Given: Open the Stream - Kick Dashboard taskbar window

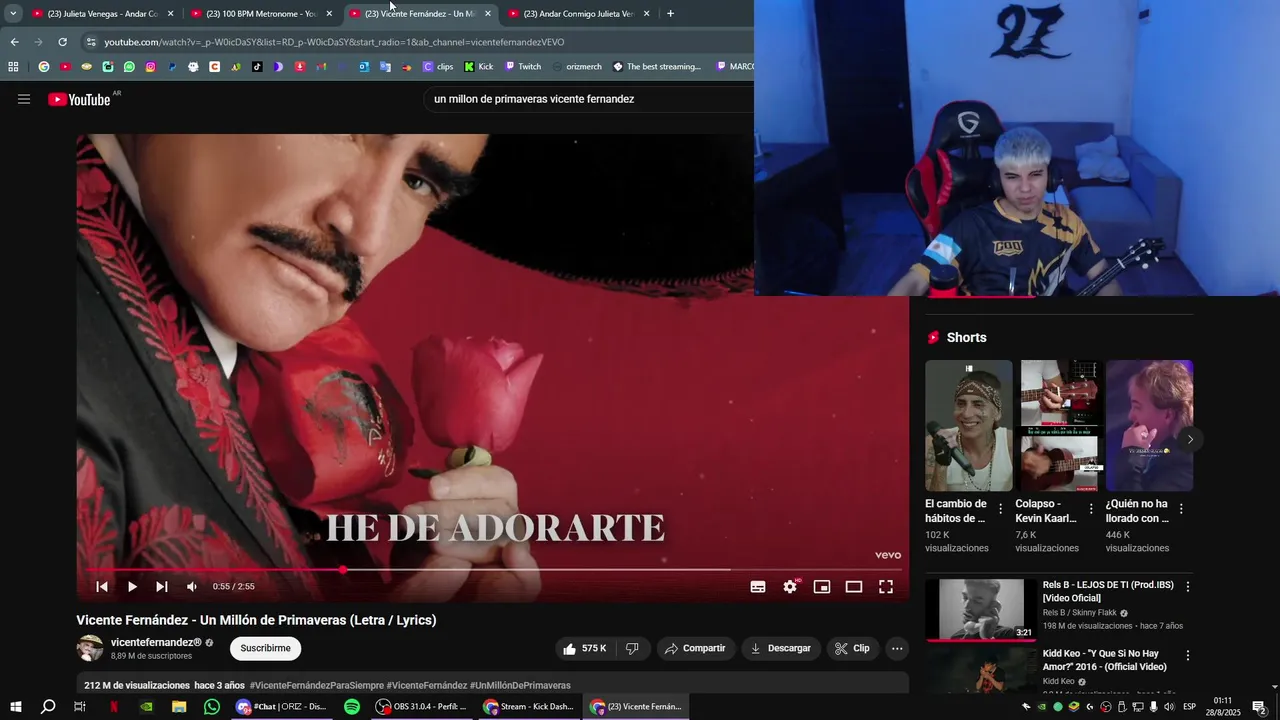Looking at the screenshot, I should click(x=529, y=707).
